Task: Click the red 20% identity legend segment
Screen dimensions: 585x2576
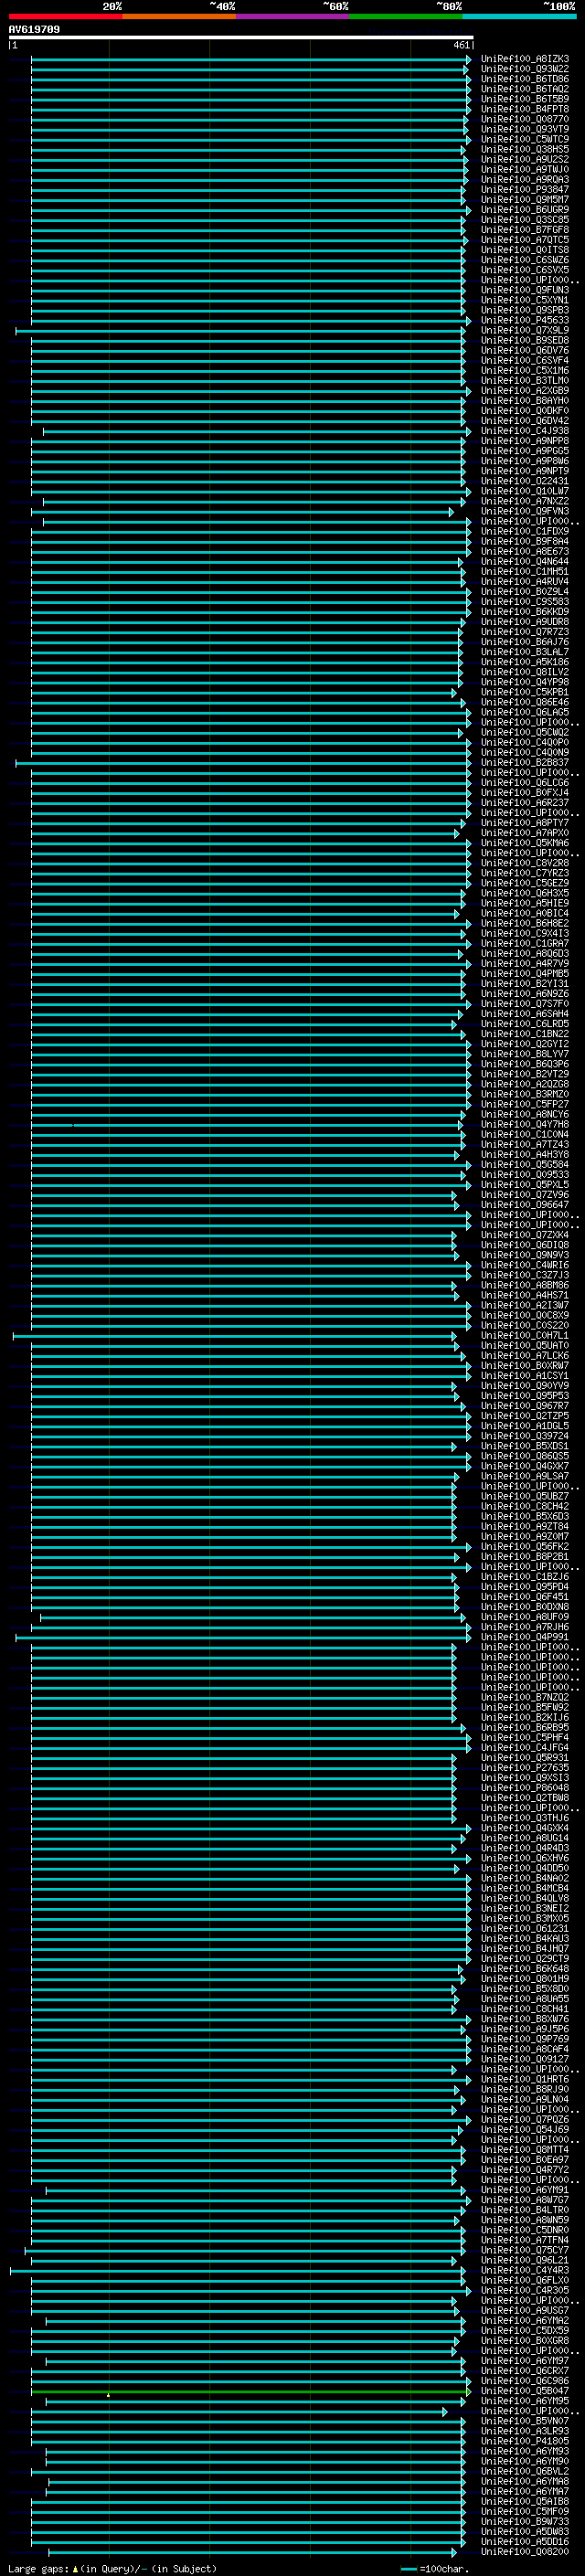Action: click(x=65, y=16)
